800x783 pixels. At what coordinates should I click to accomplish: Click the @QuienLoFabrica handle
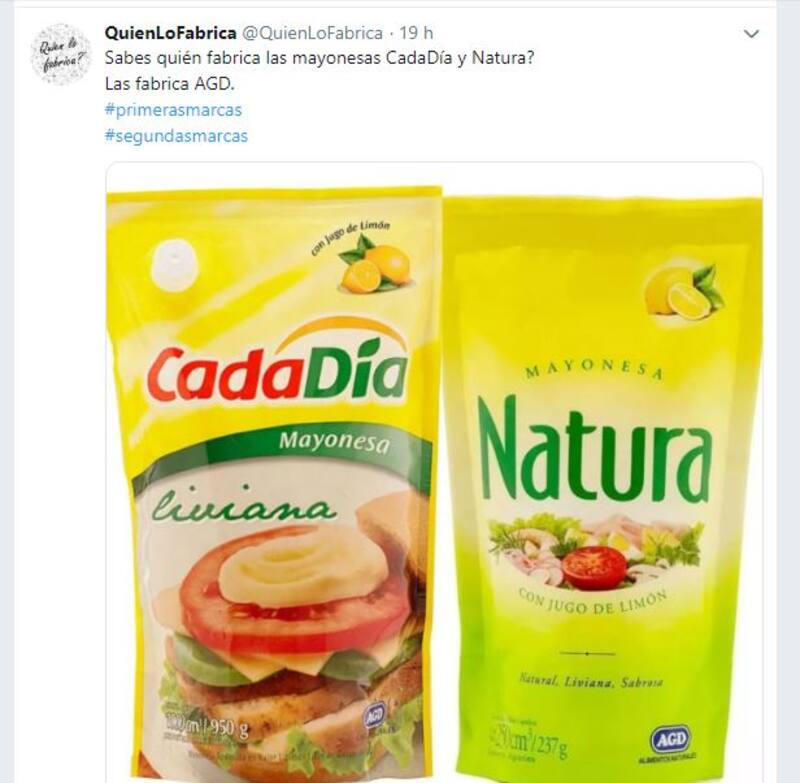[x=312, y=33]
